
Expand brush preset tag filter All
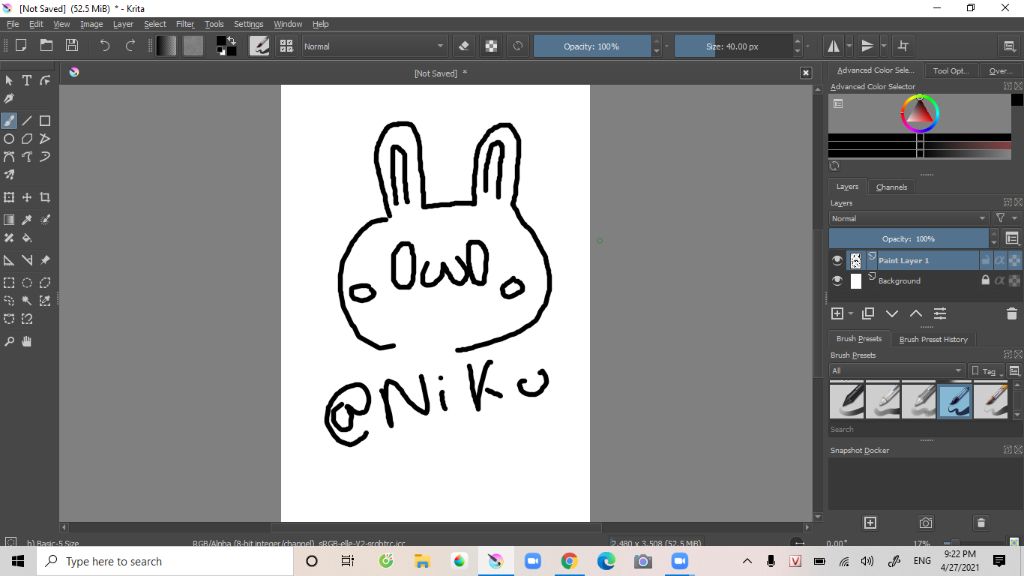pos(897,370)
